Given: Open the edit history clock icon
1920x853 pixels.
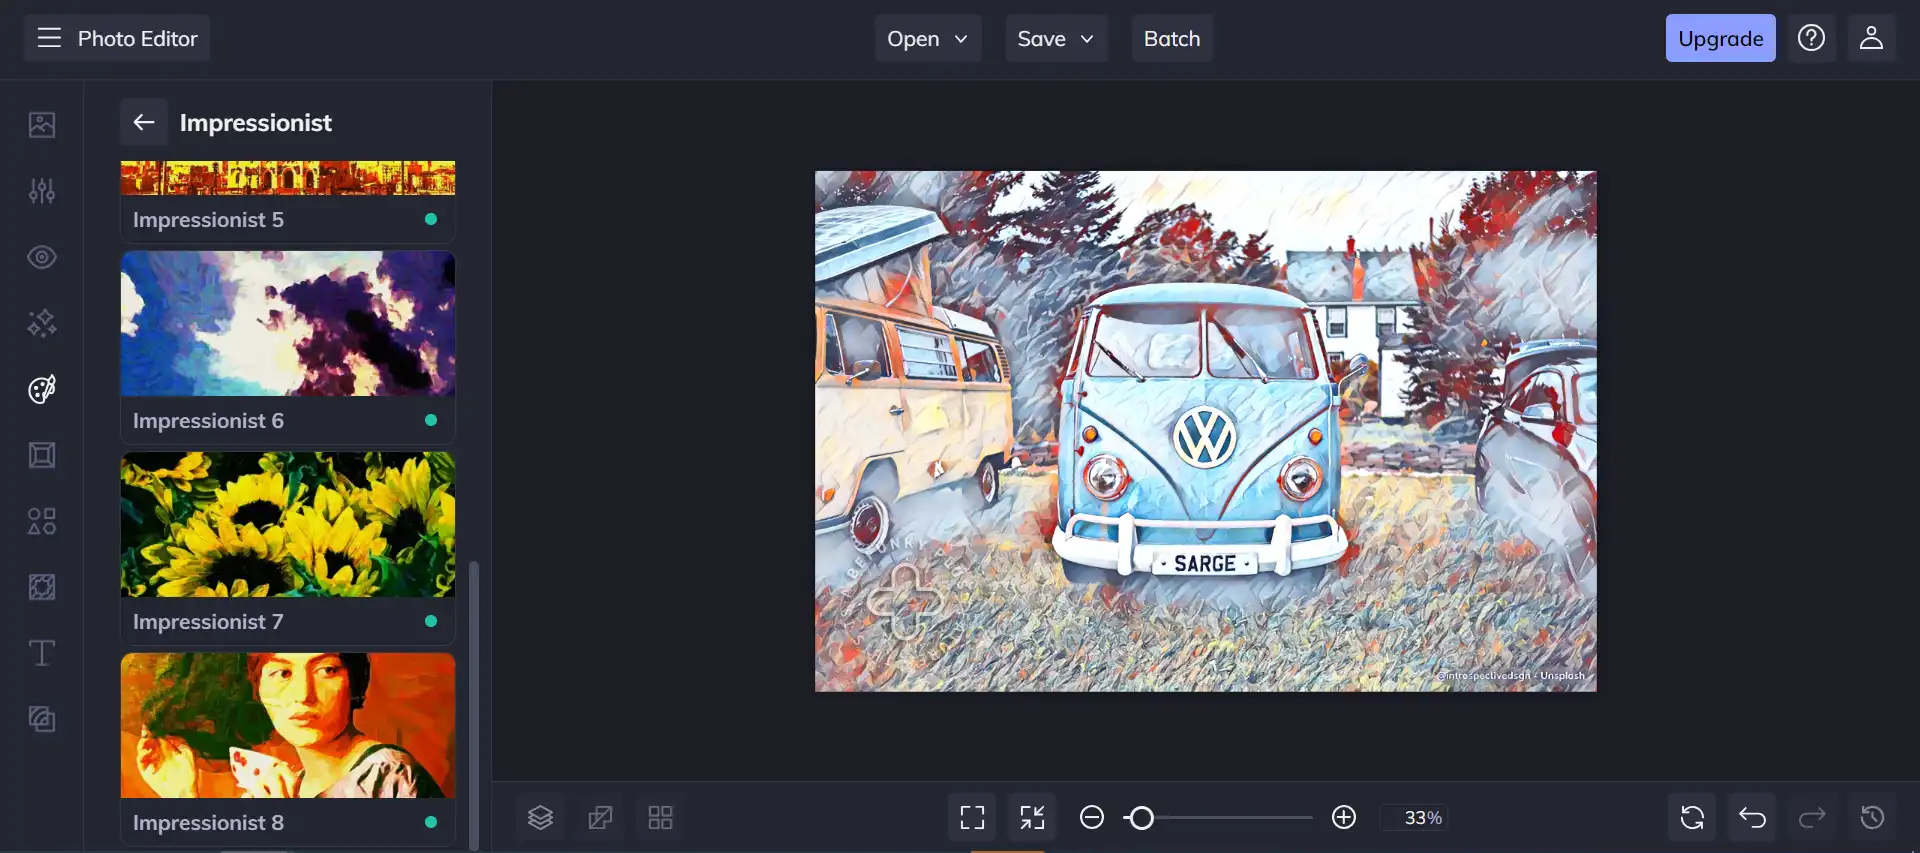Looking at the screenshot, I should pyautogui.click(x=1872, y=818).
